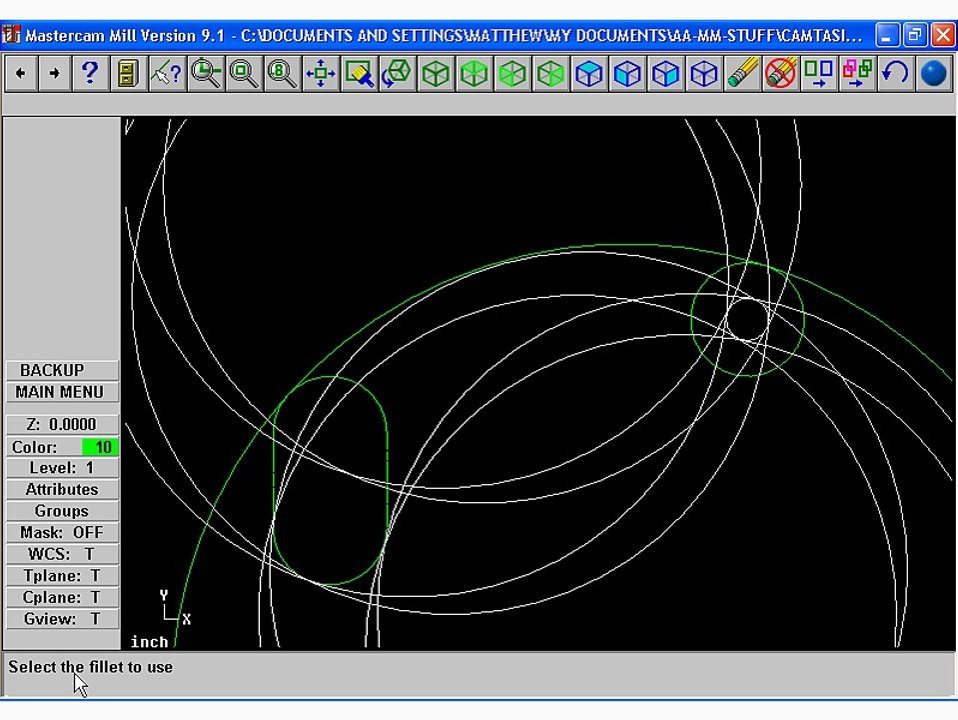
Task: Activate the Zoom window magnifier
Action: pyautogui.click(x=206, y=73)
